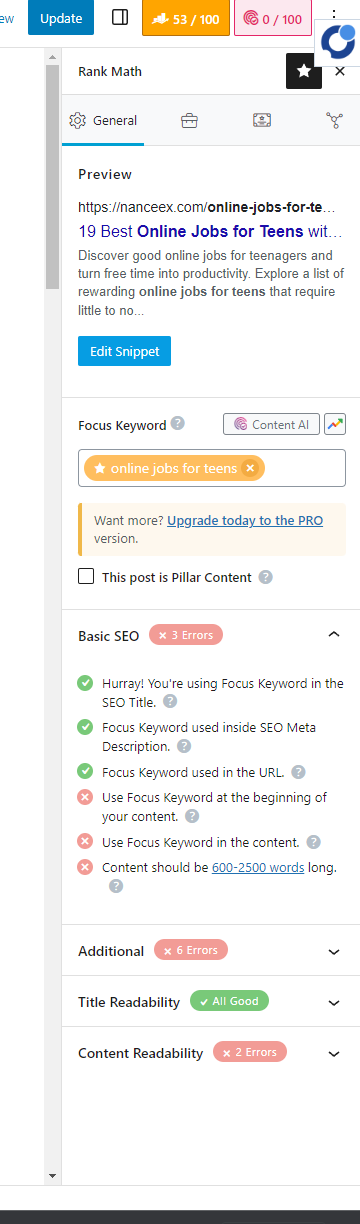Screen dimensions: 360x1224
Task: Expand the Title Readability section
Action: [x=334, y=1002]
